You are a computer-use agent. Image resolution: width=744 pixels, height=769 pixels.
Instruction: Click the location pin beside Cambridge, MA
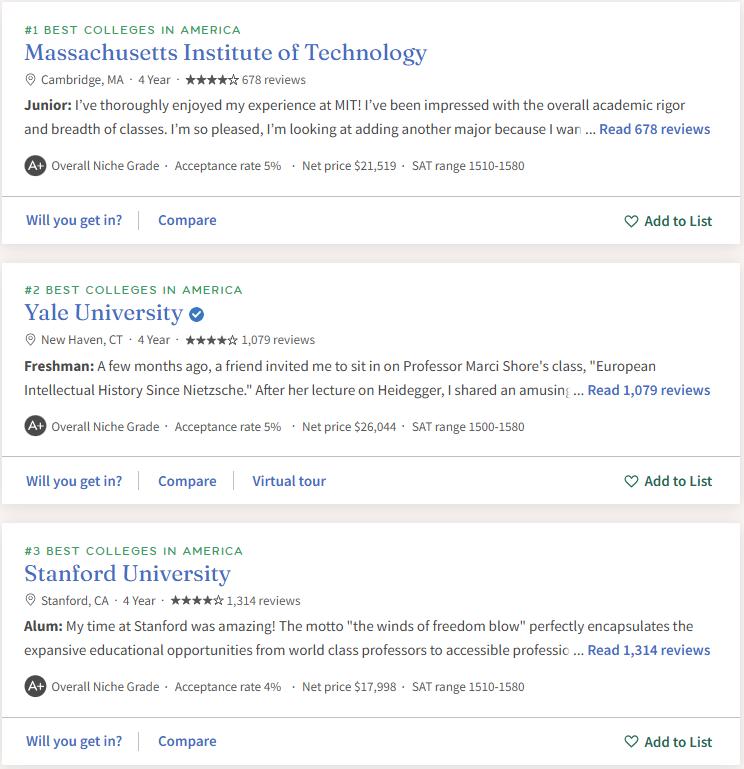(x=30, y=80)
